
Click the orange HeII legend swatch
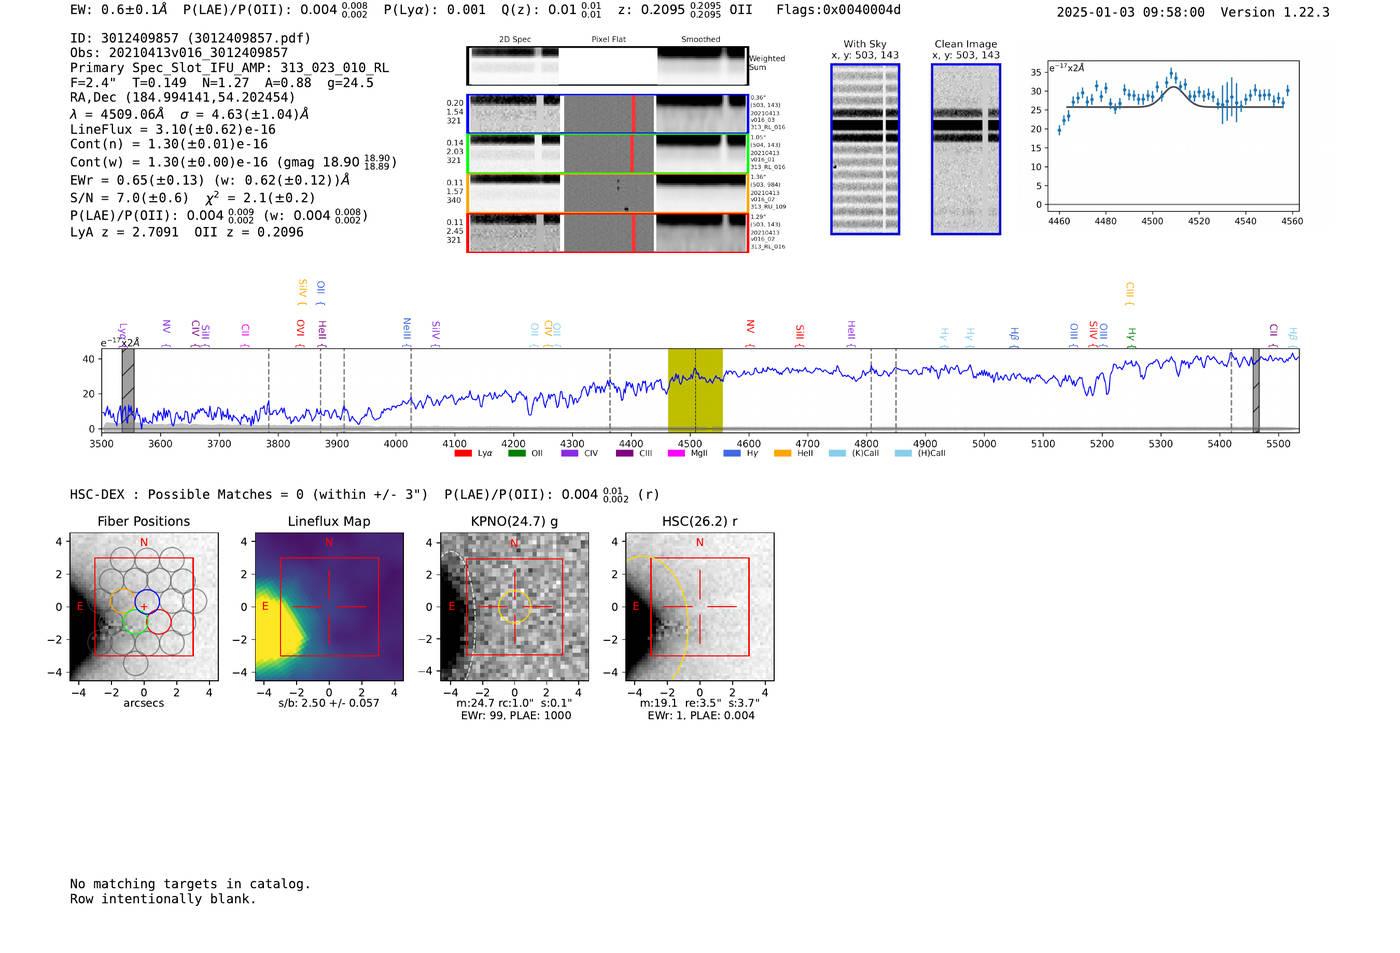(782, 454)
